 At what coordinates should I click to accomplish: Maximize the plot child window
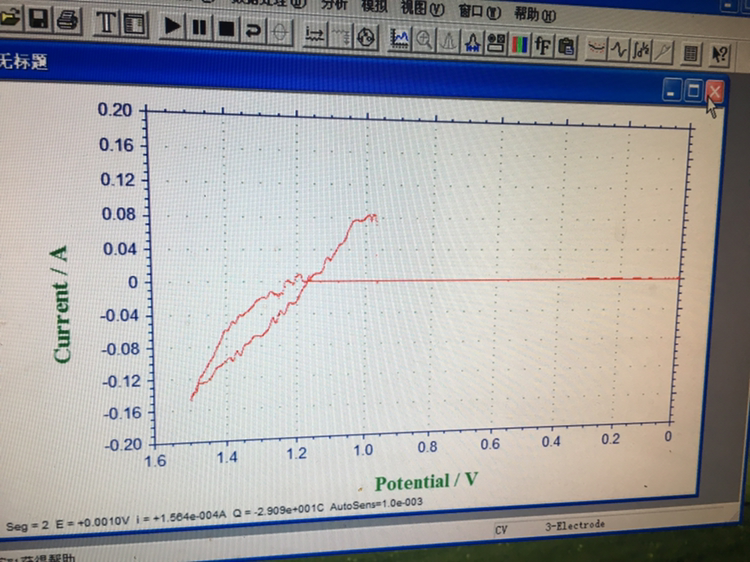693,91
